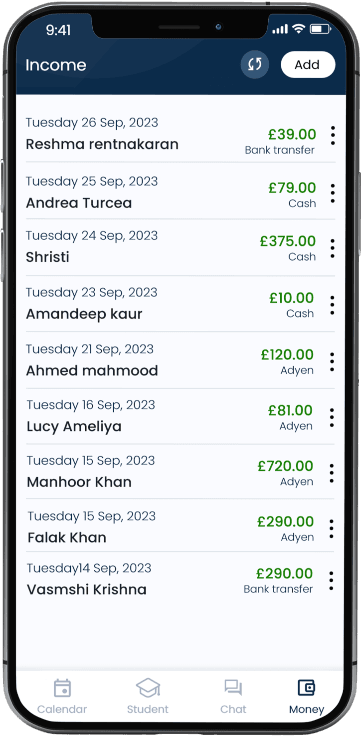Open the Chat tab
The height and width of the screenshot is (736, 361).
click(x=233, y=696)
